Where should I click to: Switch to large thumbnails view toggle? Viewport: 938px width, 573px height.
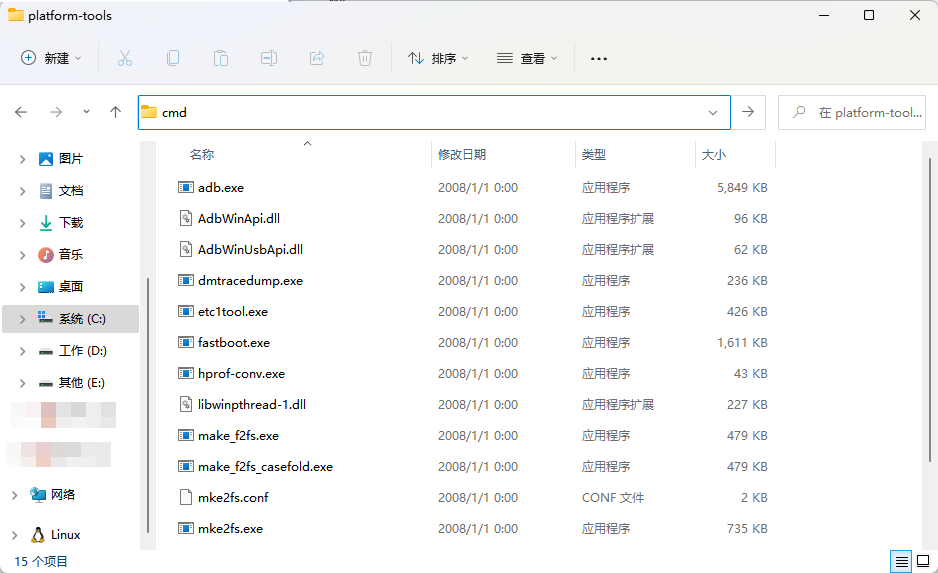923,561
